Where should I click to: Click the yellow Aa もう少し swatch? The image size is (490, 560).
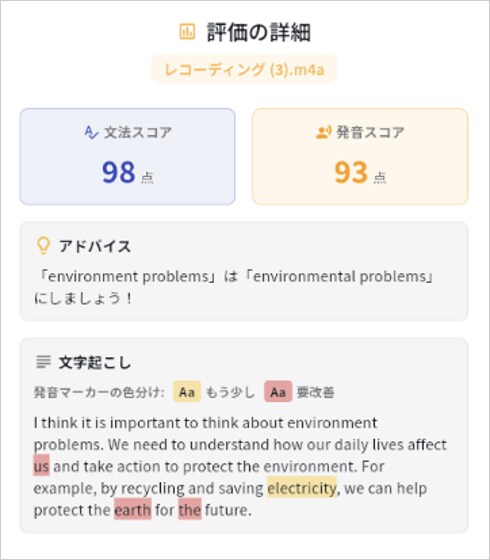click(187, 392)
